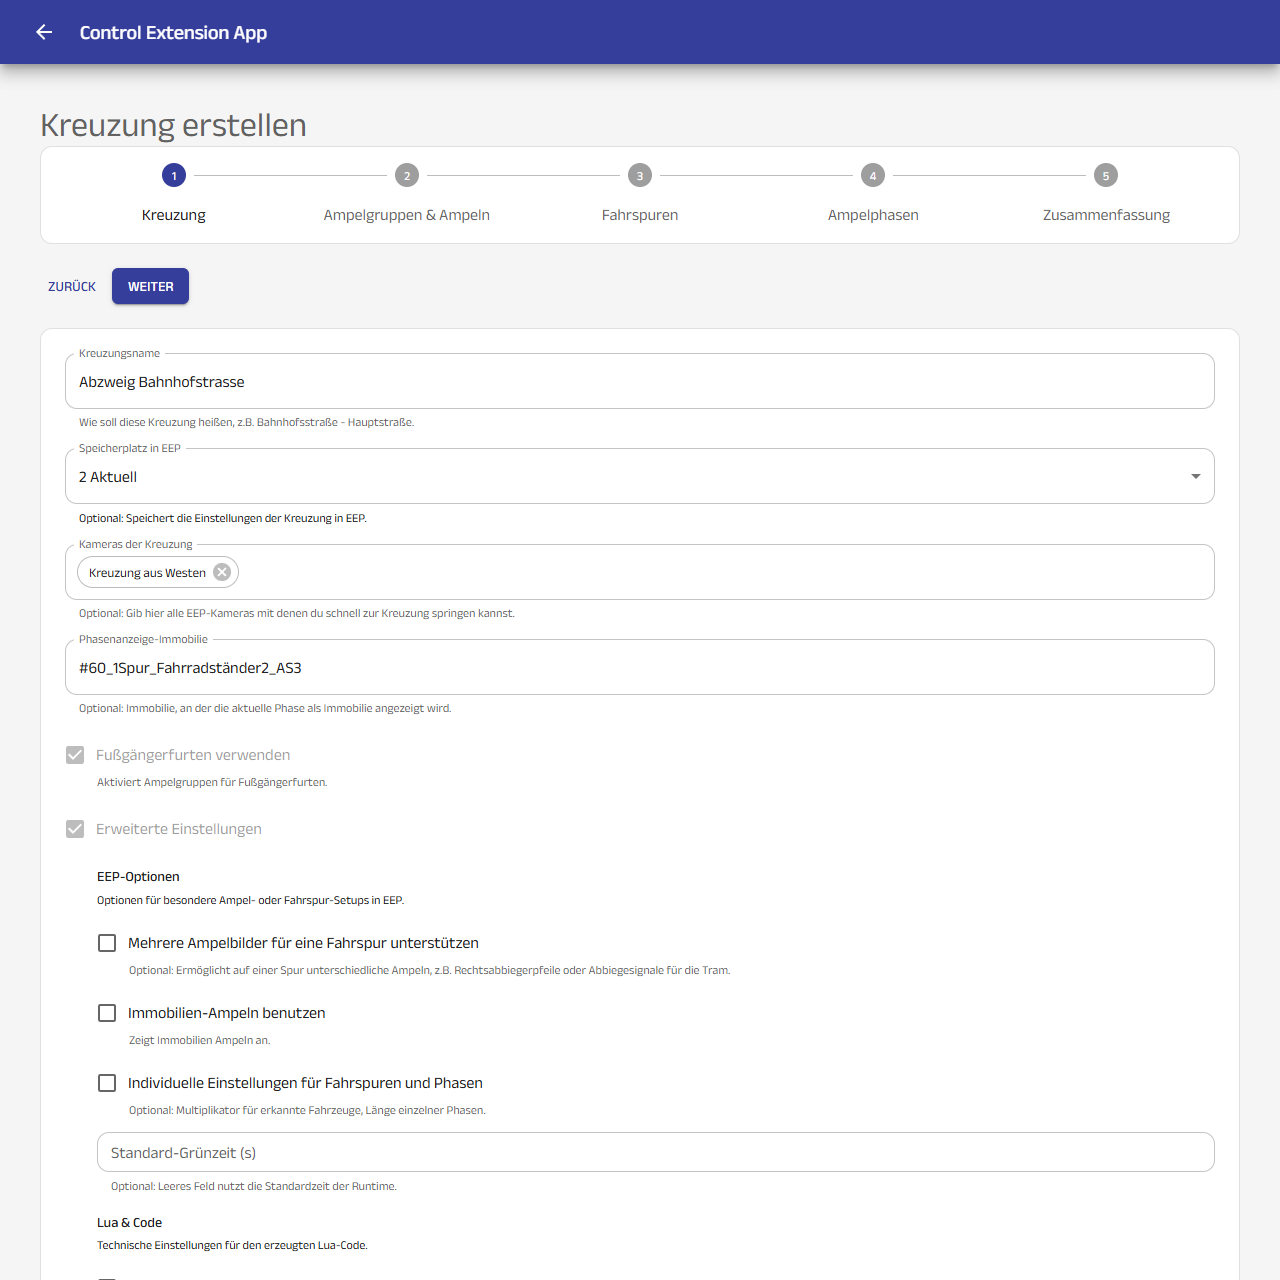
Task: Focus the Phasenanzeige-Immobilie field
Action: click(640, 667)
